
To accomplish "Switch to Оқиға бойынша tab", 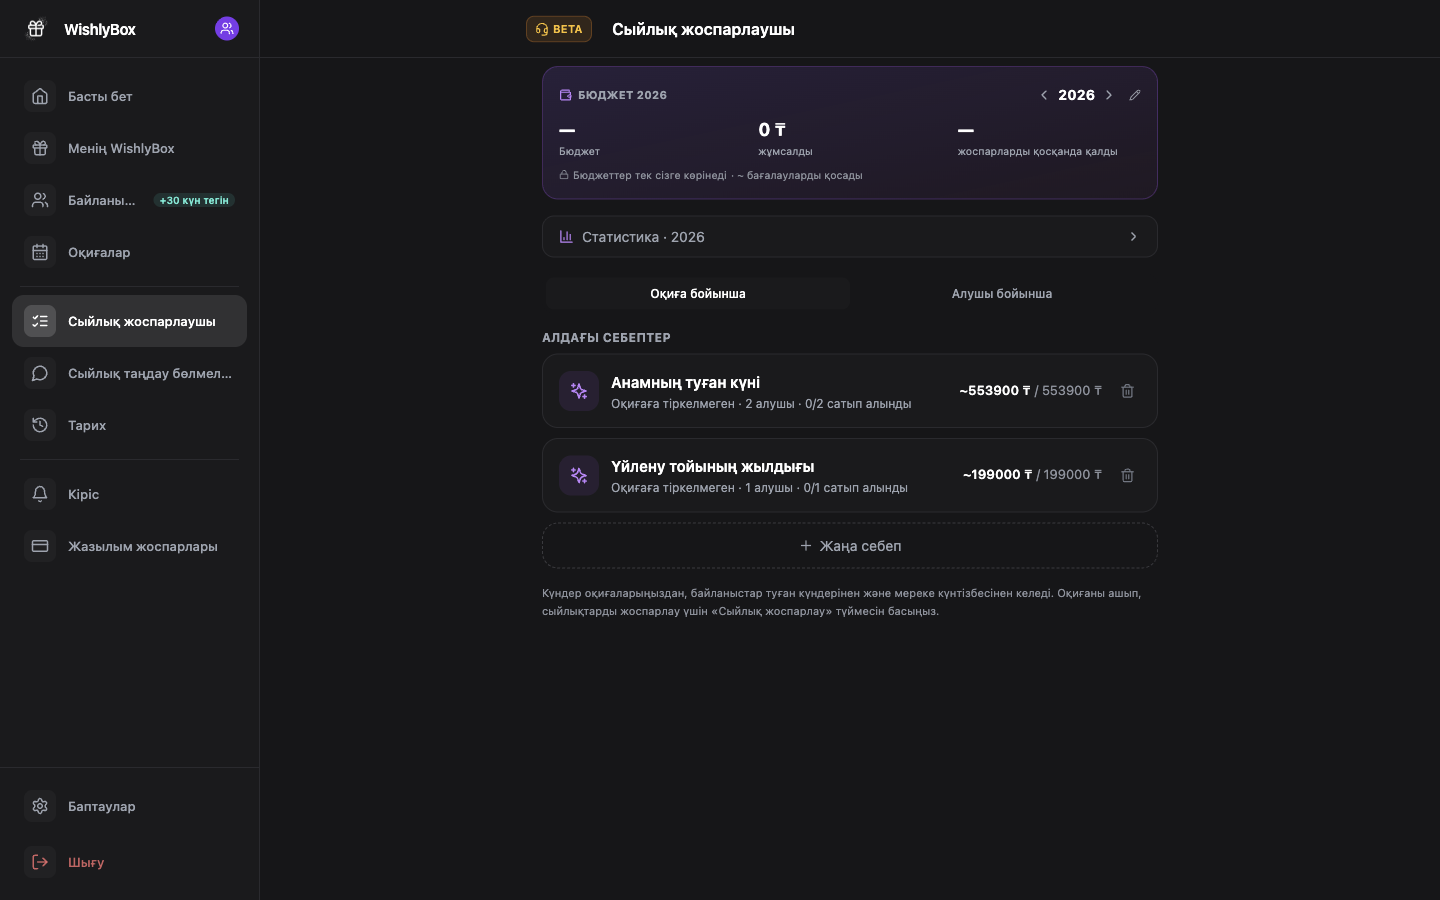I will [698, 293].
